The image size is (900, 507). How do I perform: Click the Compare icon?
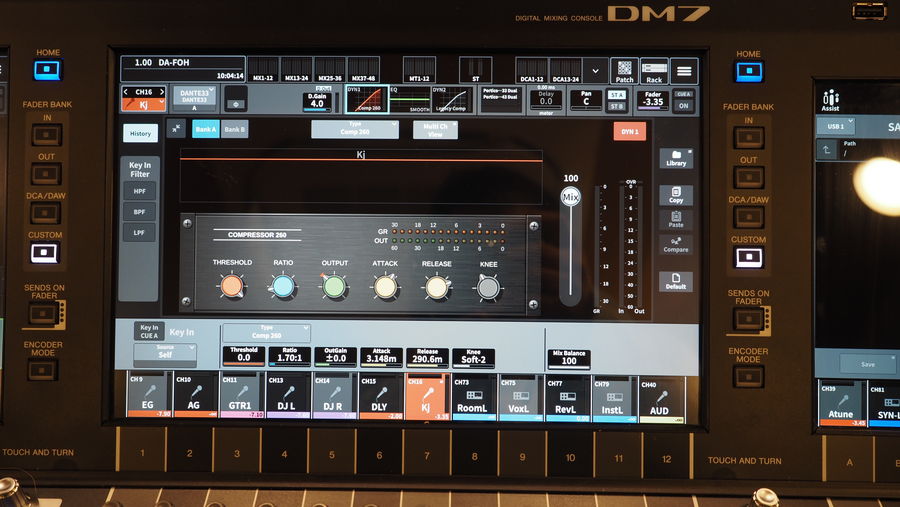[x=676, y=243]
